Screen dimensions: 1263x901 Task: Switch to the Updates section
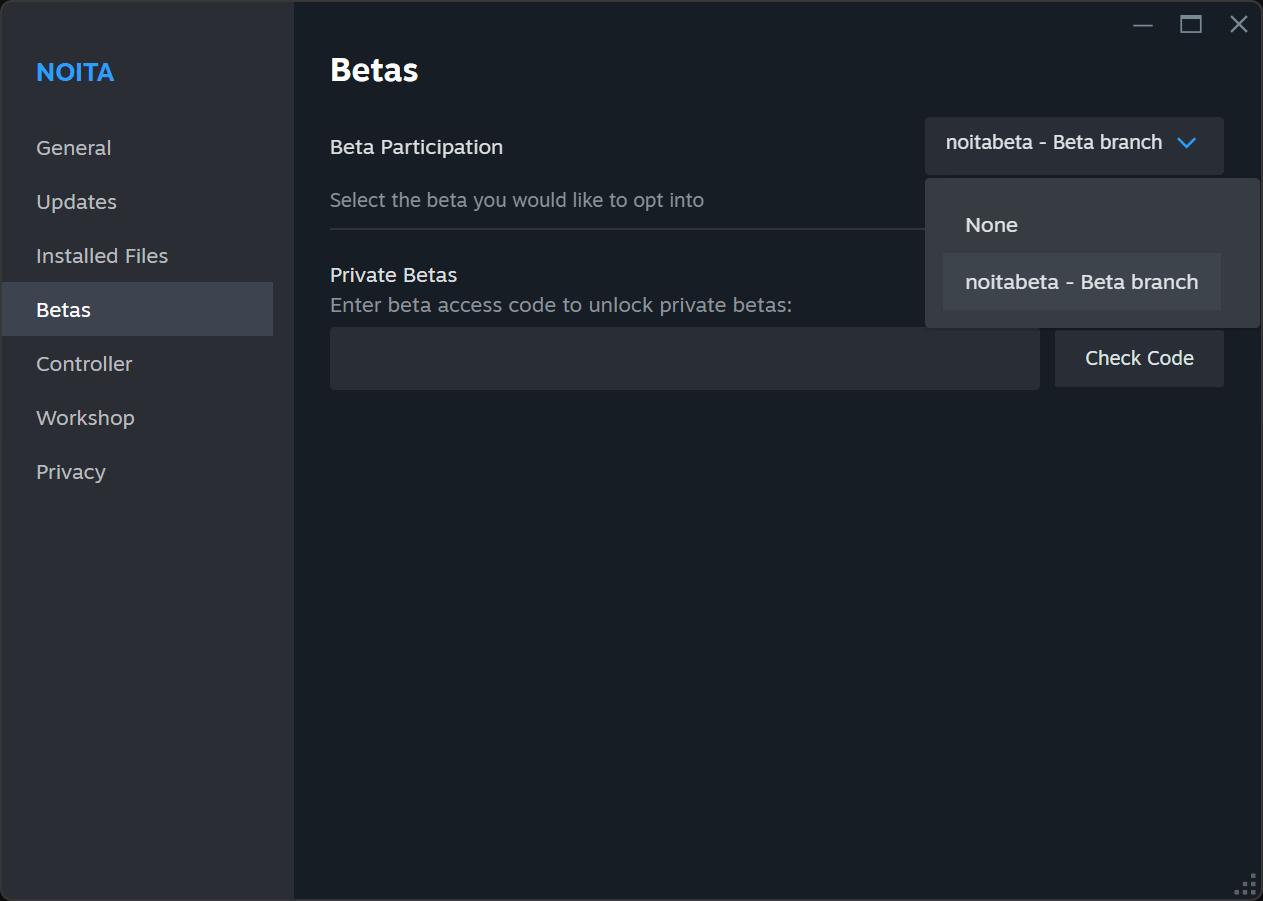click(x=76, y=201)
